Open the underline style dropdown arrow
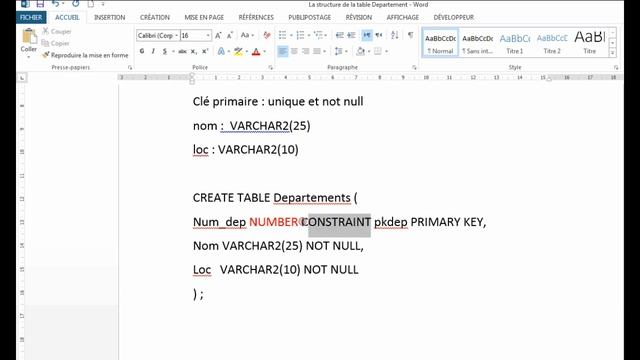 pos(173,51)
